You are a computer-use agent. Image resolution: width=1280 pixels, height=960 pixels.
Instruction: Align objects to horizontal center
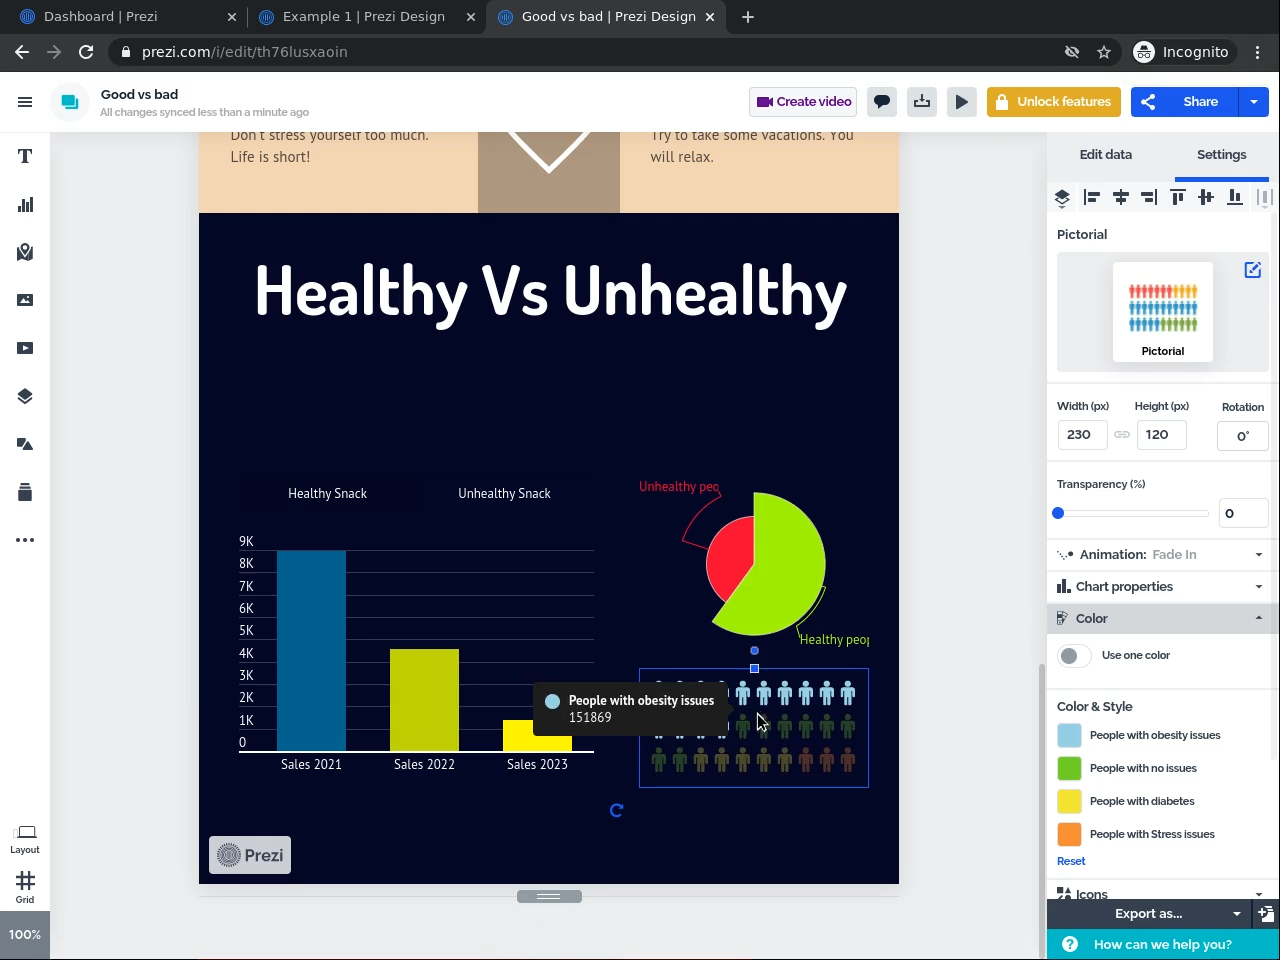click(x=1121, y=198)
